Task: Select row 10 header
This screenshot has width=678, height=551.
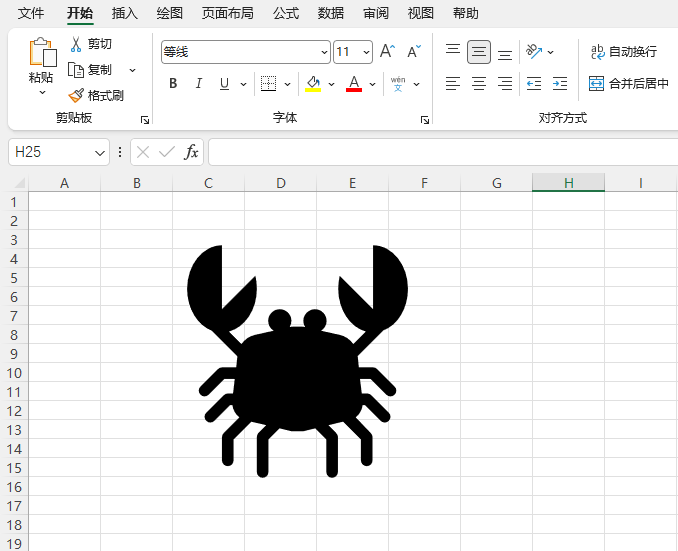Action: click(14, 373)
